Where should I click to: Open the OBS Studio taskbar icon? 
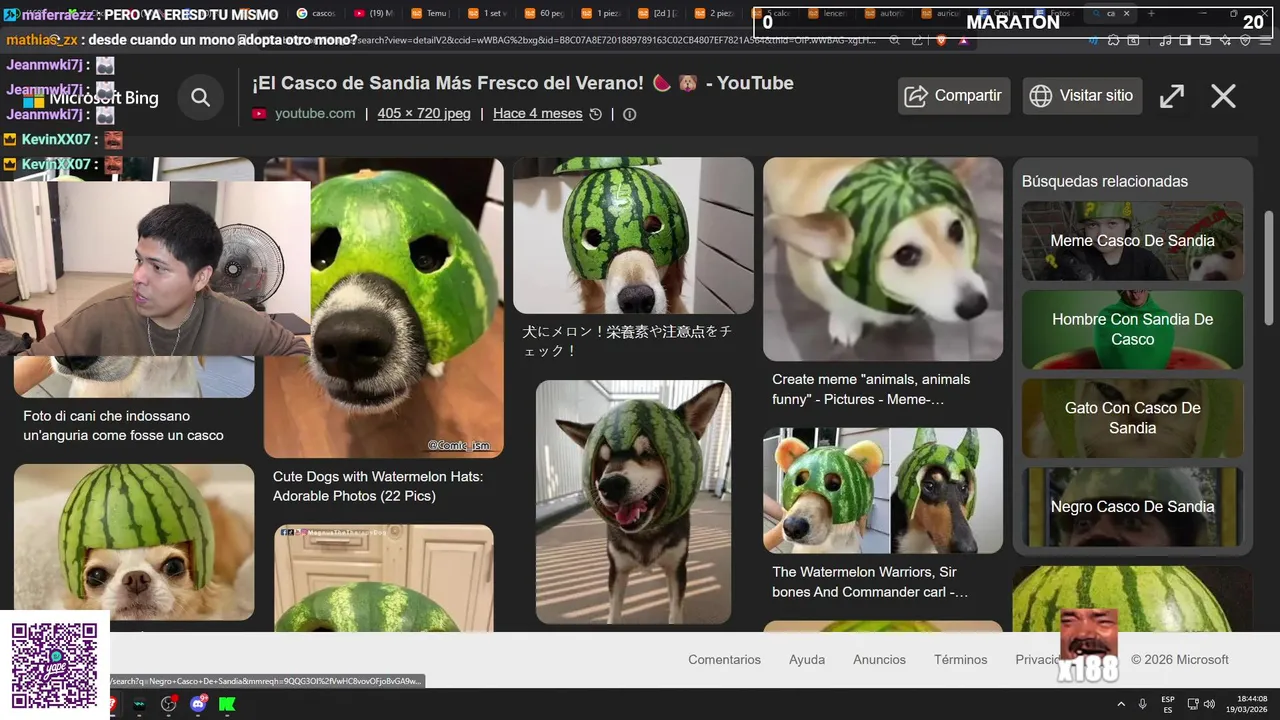click(x=168, y=704)
